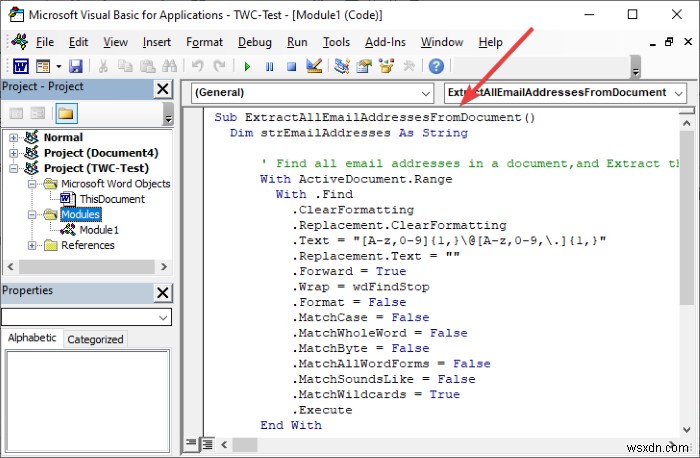
Task: Select the Modules folder item
Action: click(81, 214)
